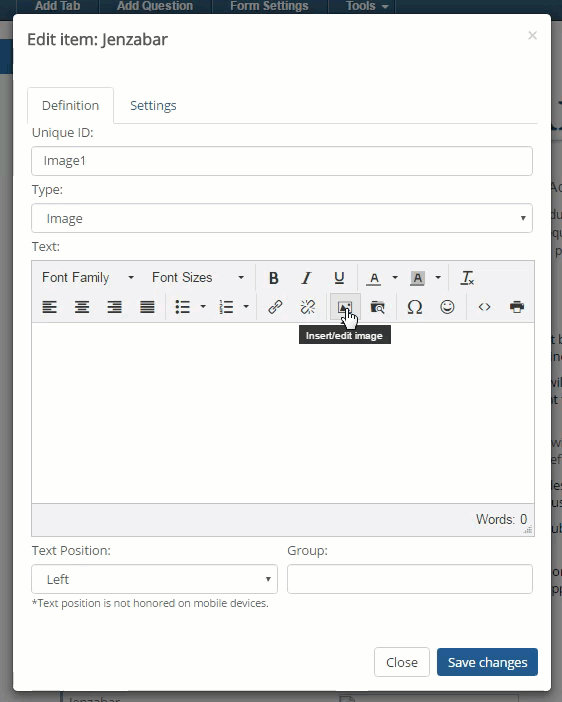Image resolution: width=562 pixels, height=702 pixels.
Task: Insert a special character with Omega icon
Action: (x=415, y=307)
